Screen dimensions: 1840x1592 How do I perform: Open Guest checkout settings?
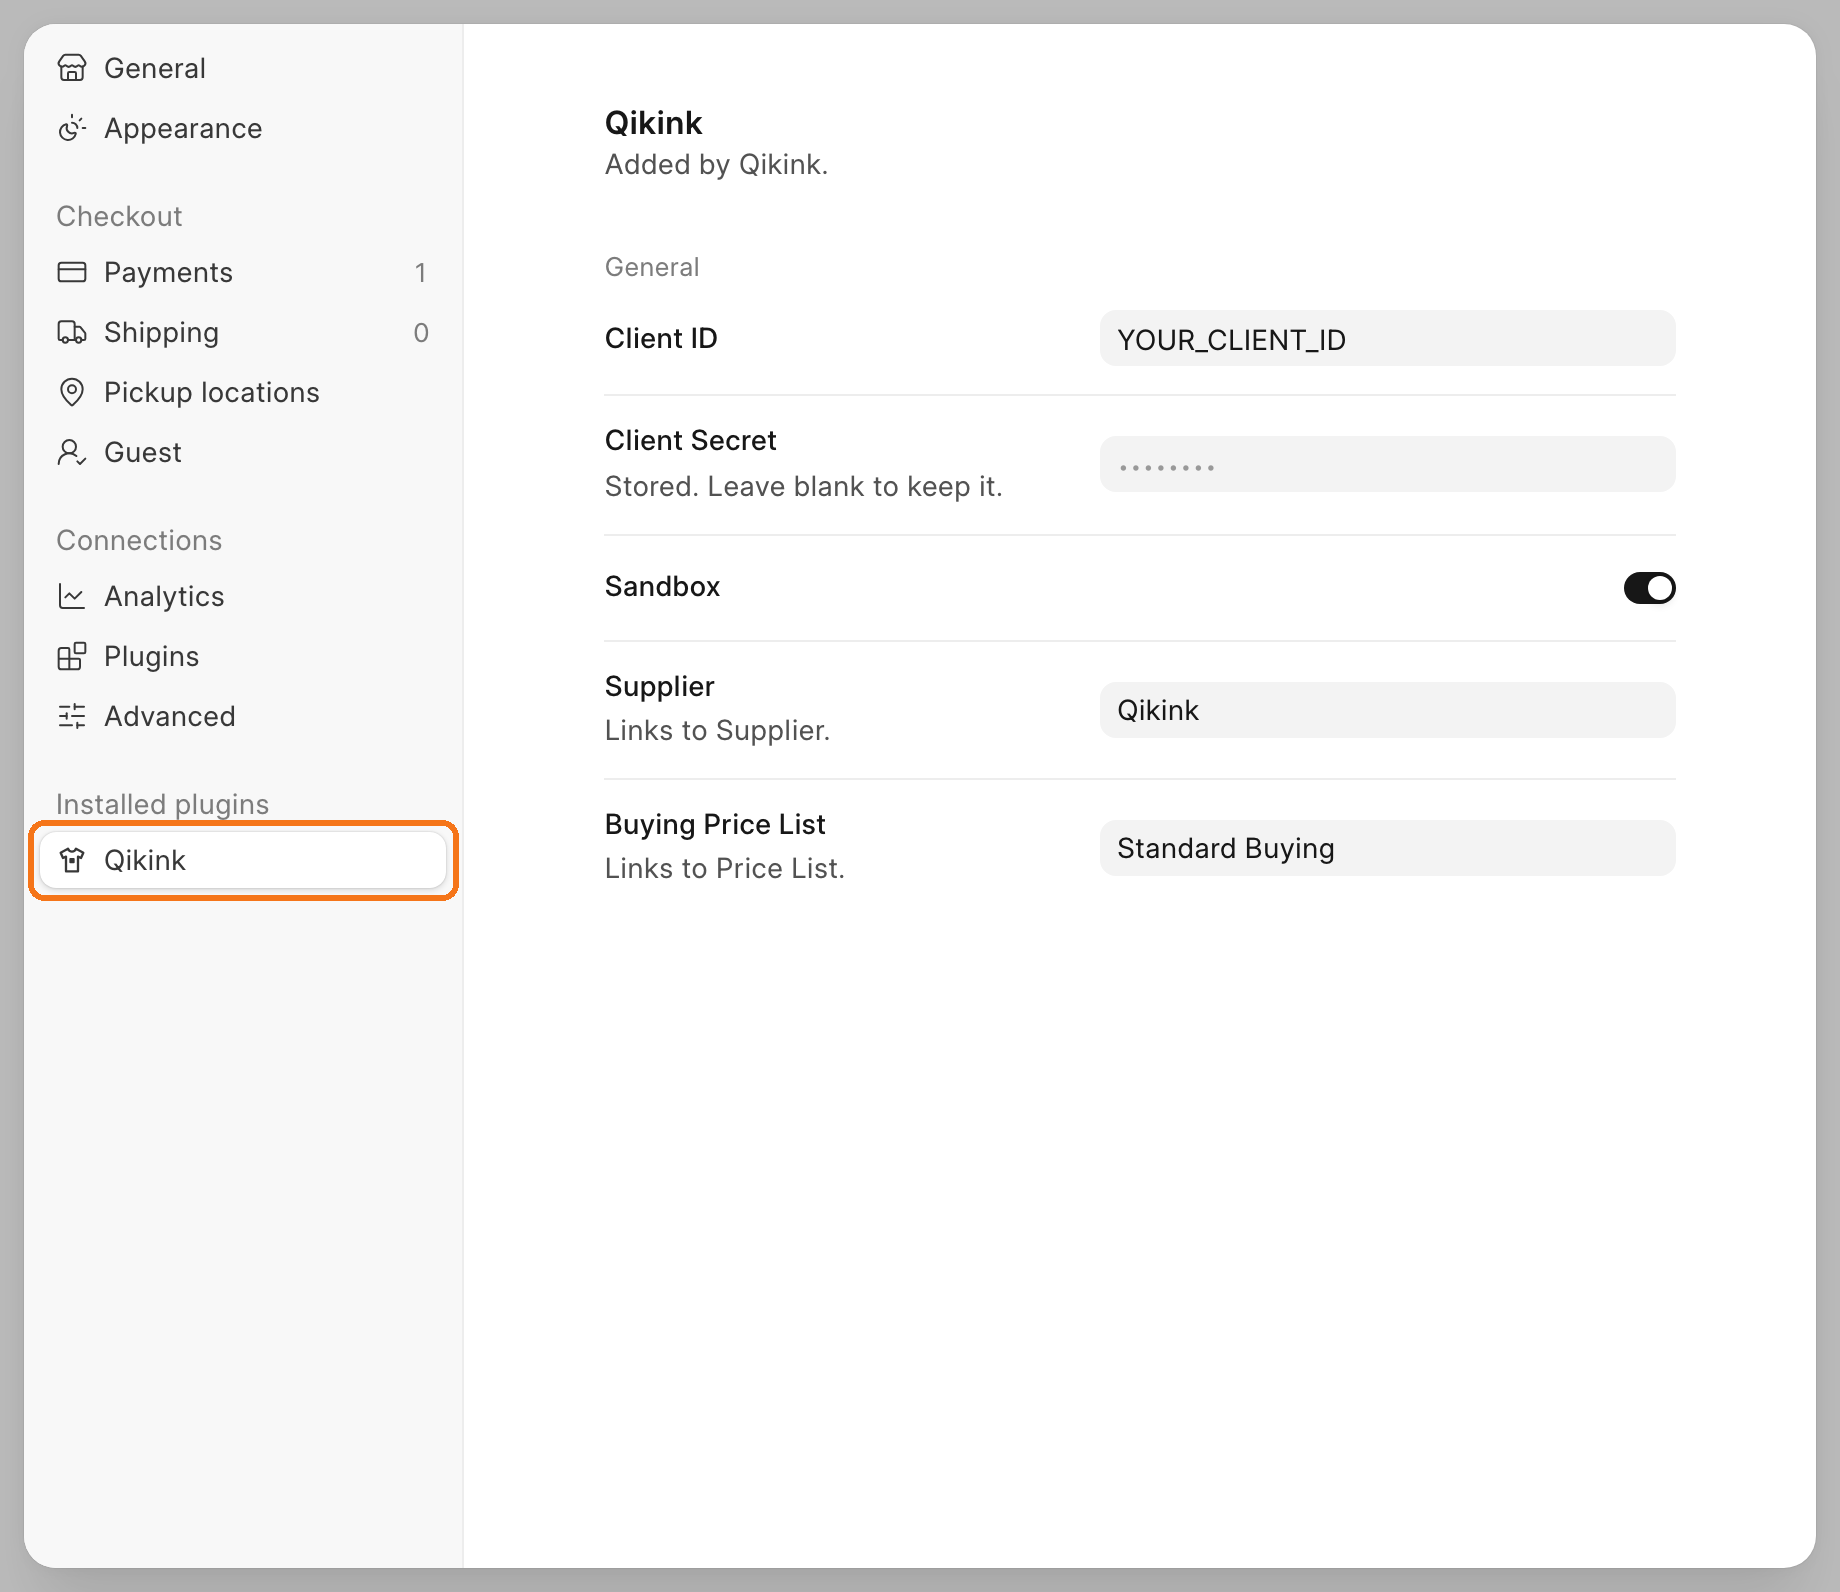(243, 452)
